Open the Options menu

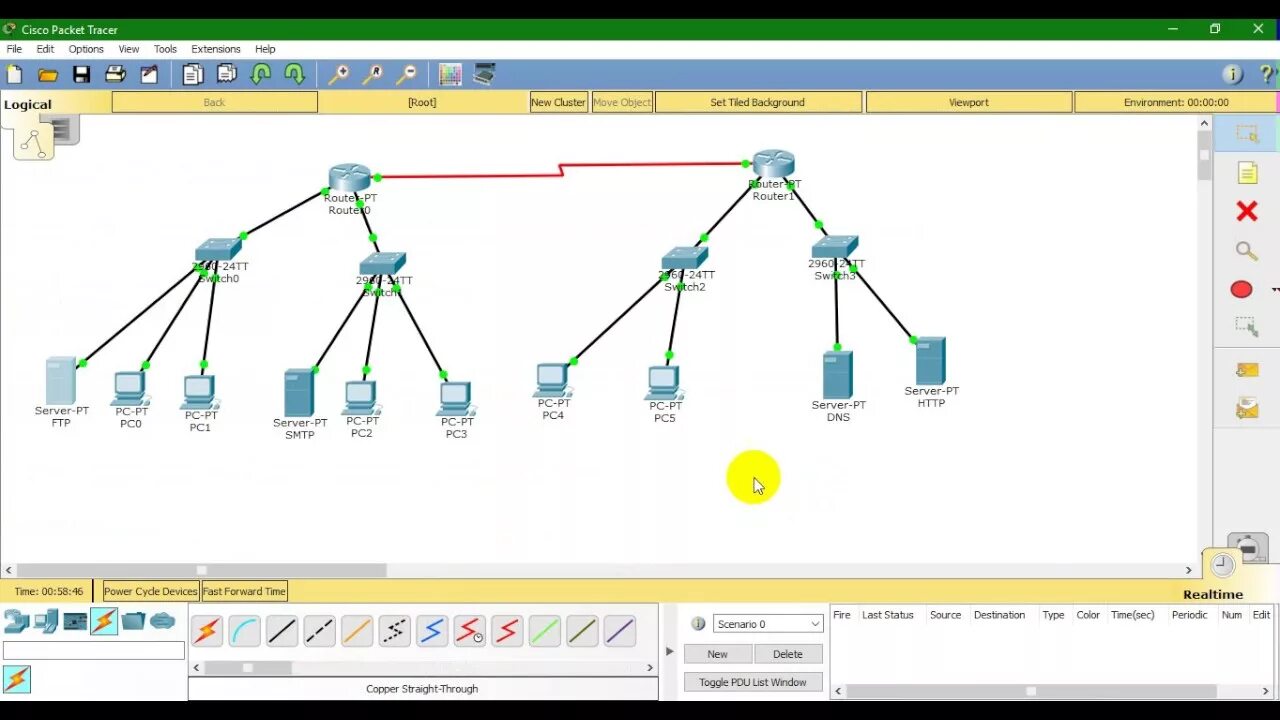86,49
